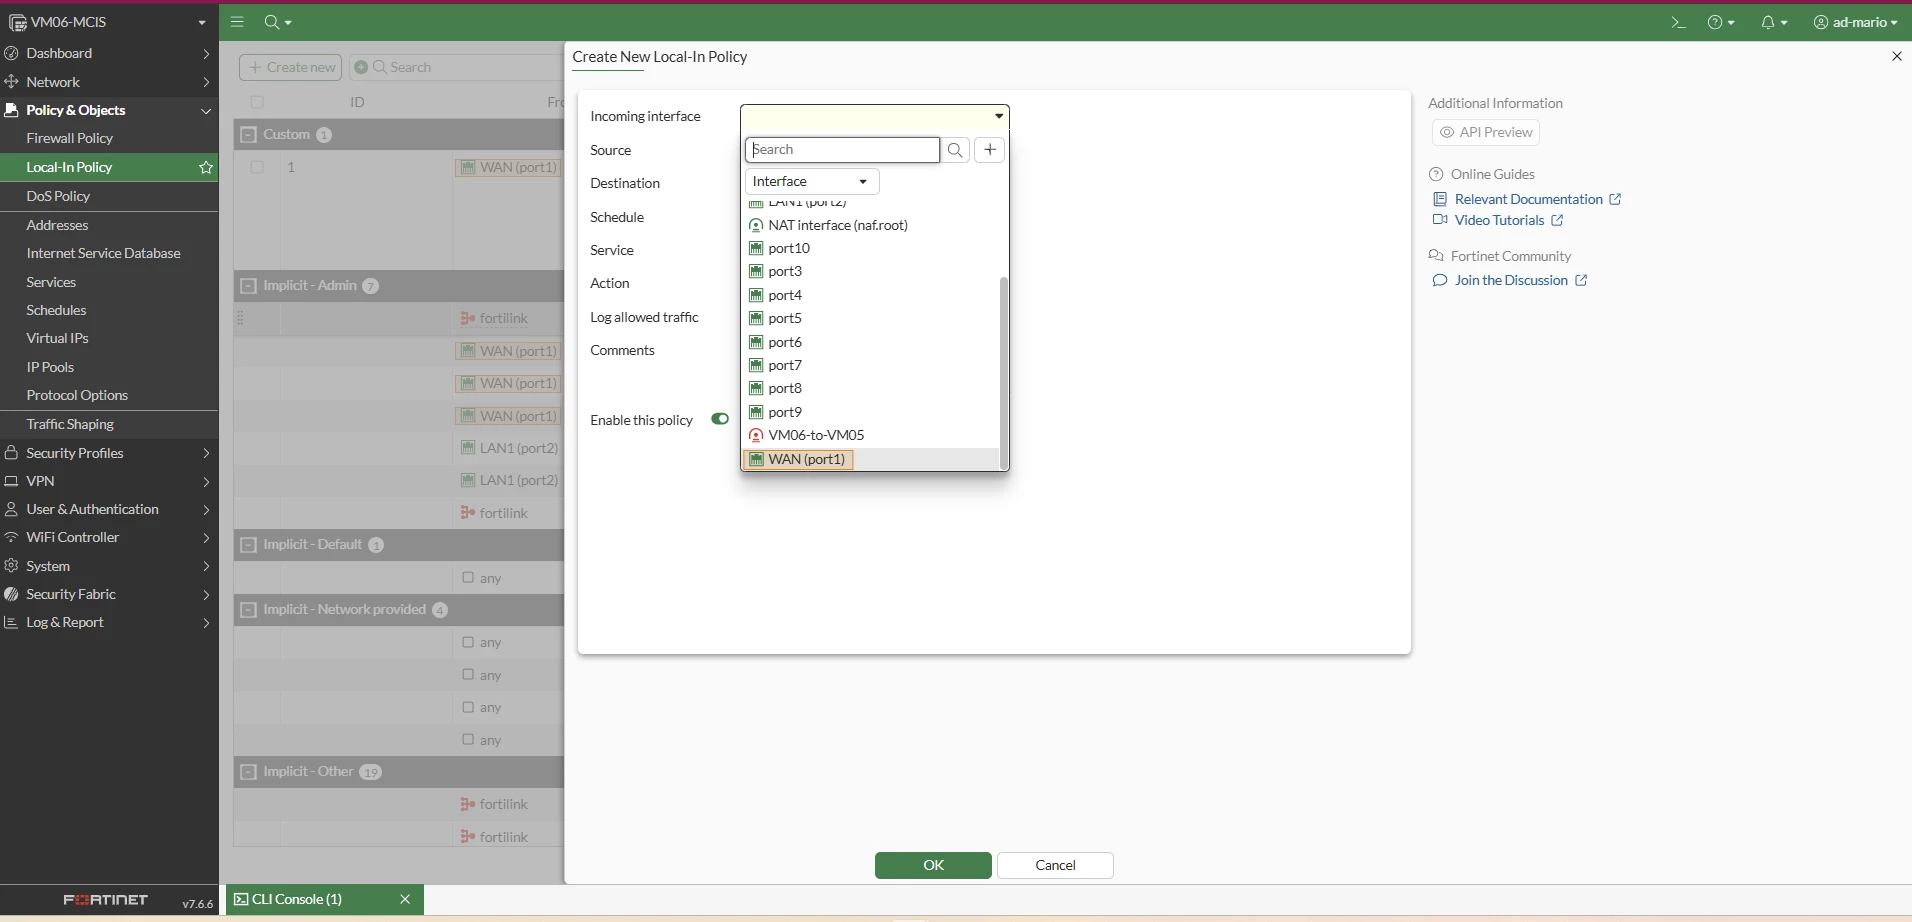
Task: Close the Create New Local-In Policy dialog
Action: [x=1896, y=57]
